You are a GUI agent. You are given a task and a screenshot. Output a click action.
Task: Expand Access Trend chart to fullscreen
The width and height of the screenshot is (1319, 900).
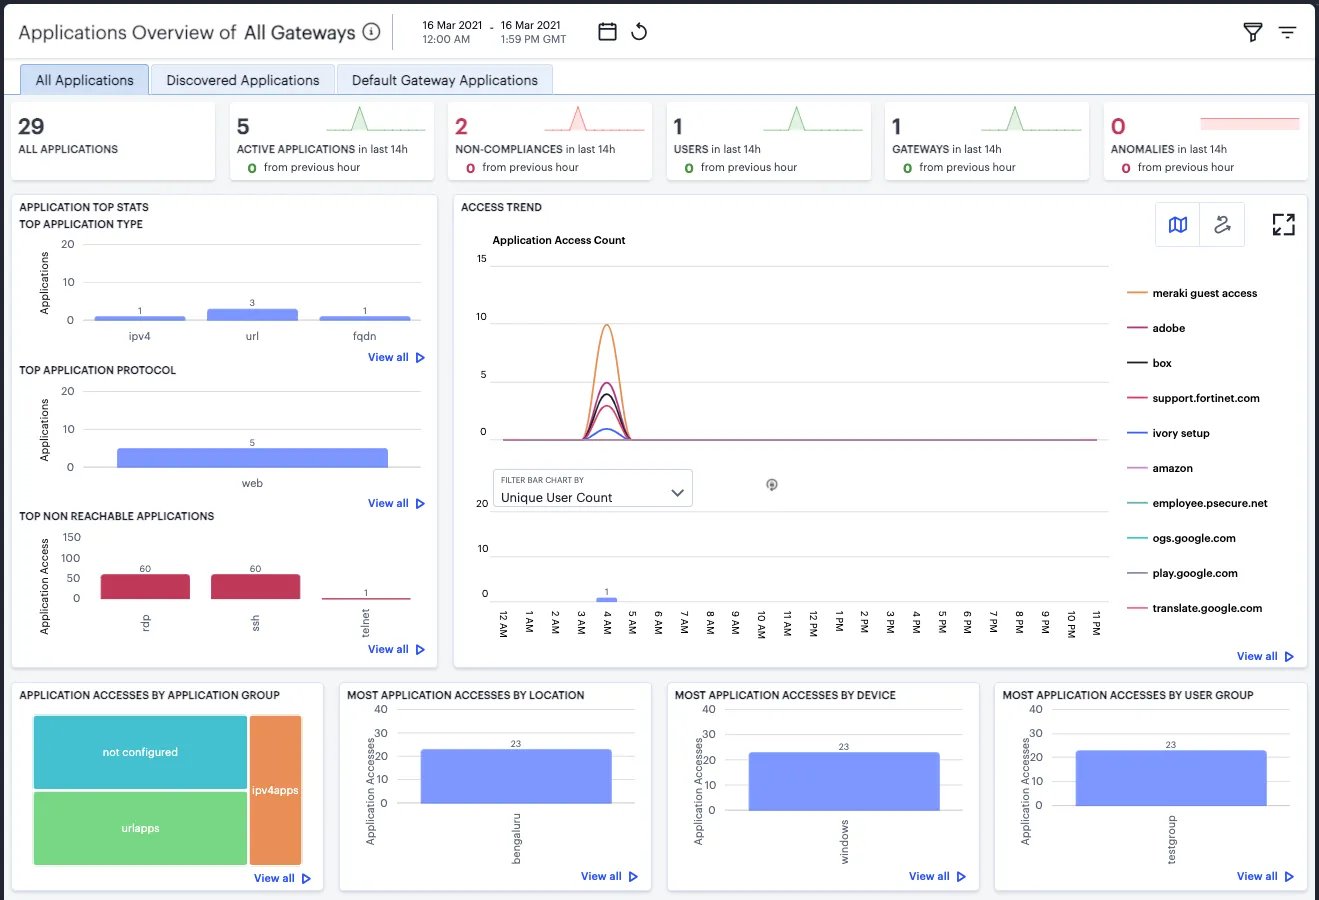click(x=1283, y=225)
